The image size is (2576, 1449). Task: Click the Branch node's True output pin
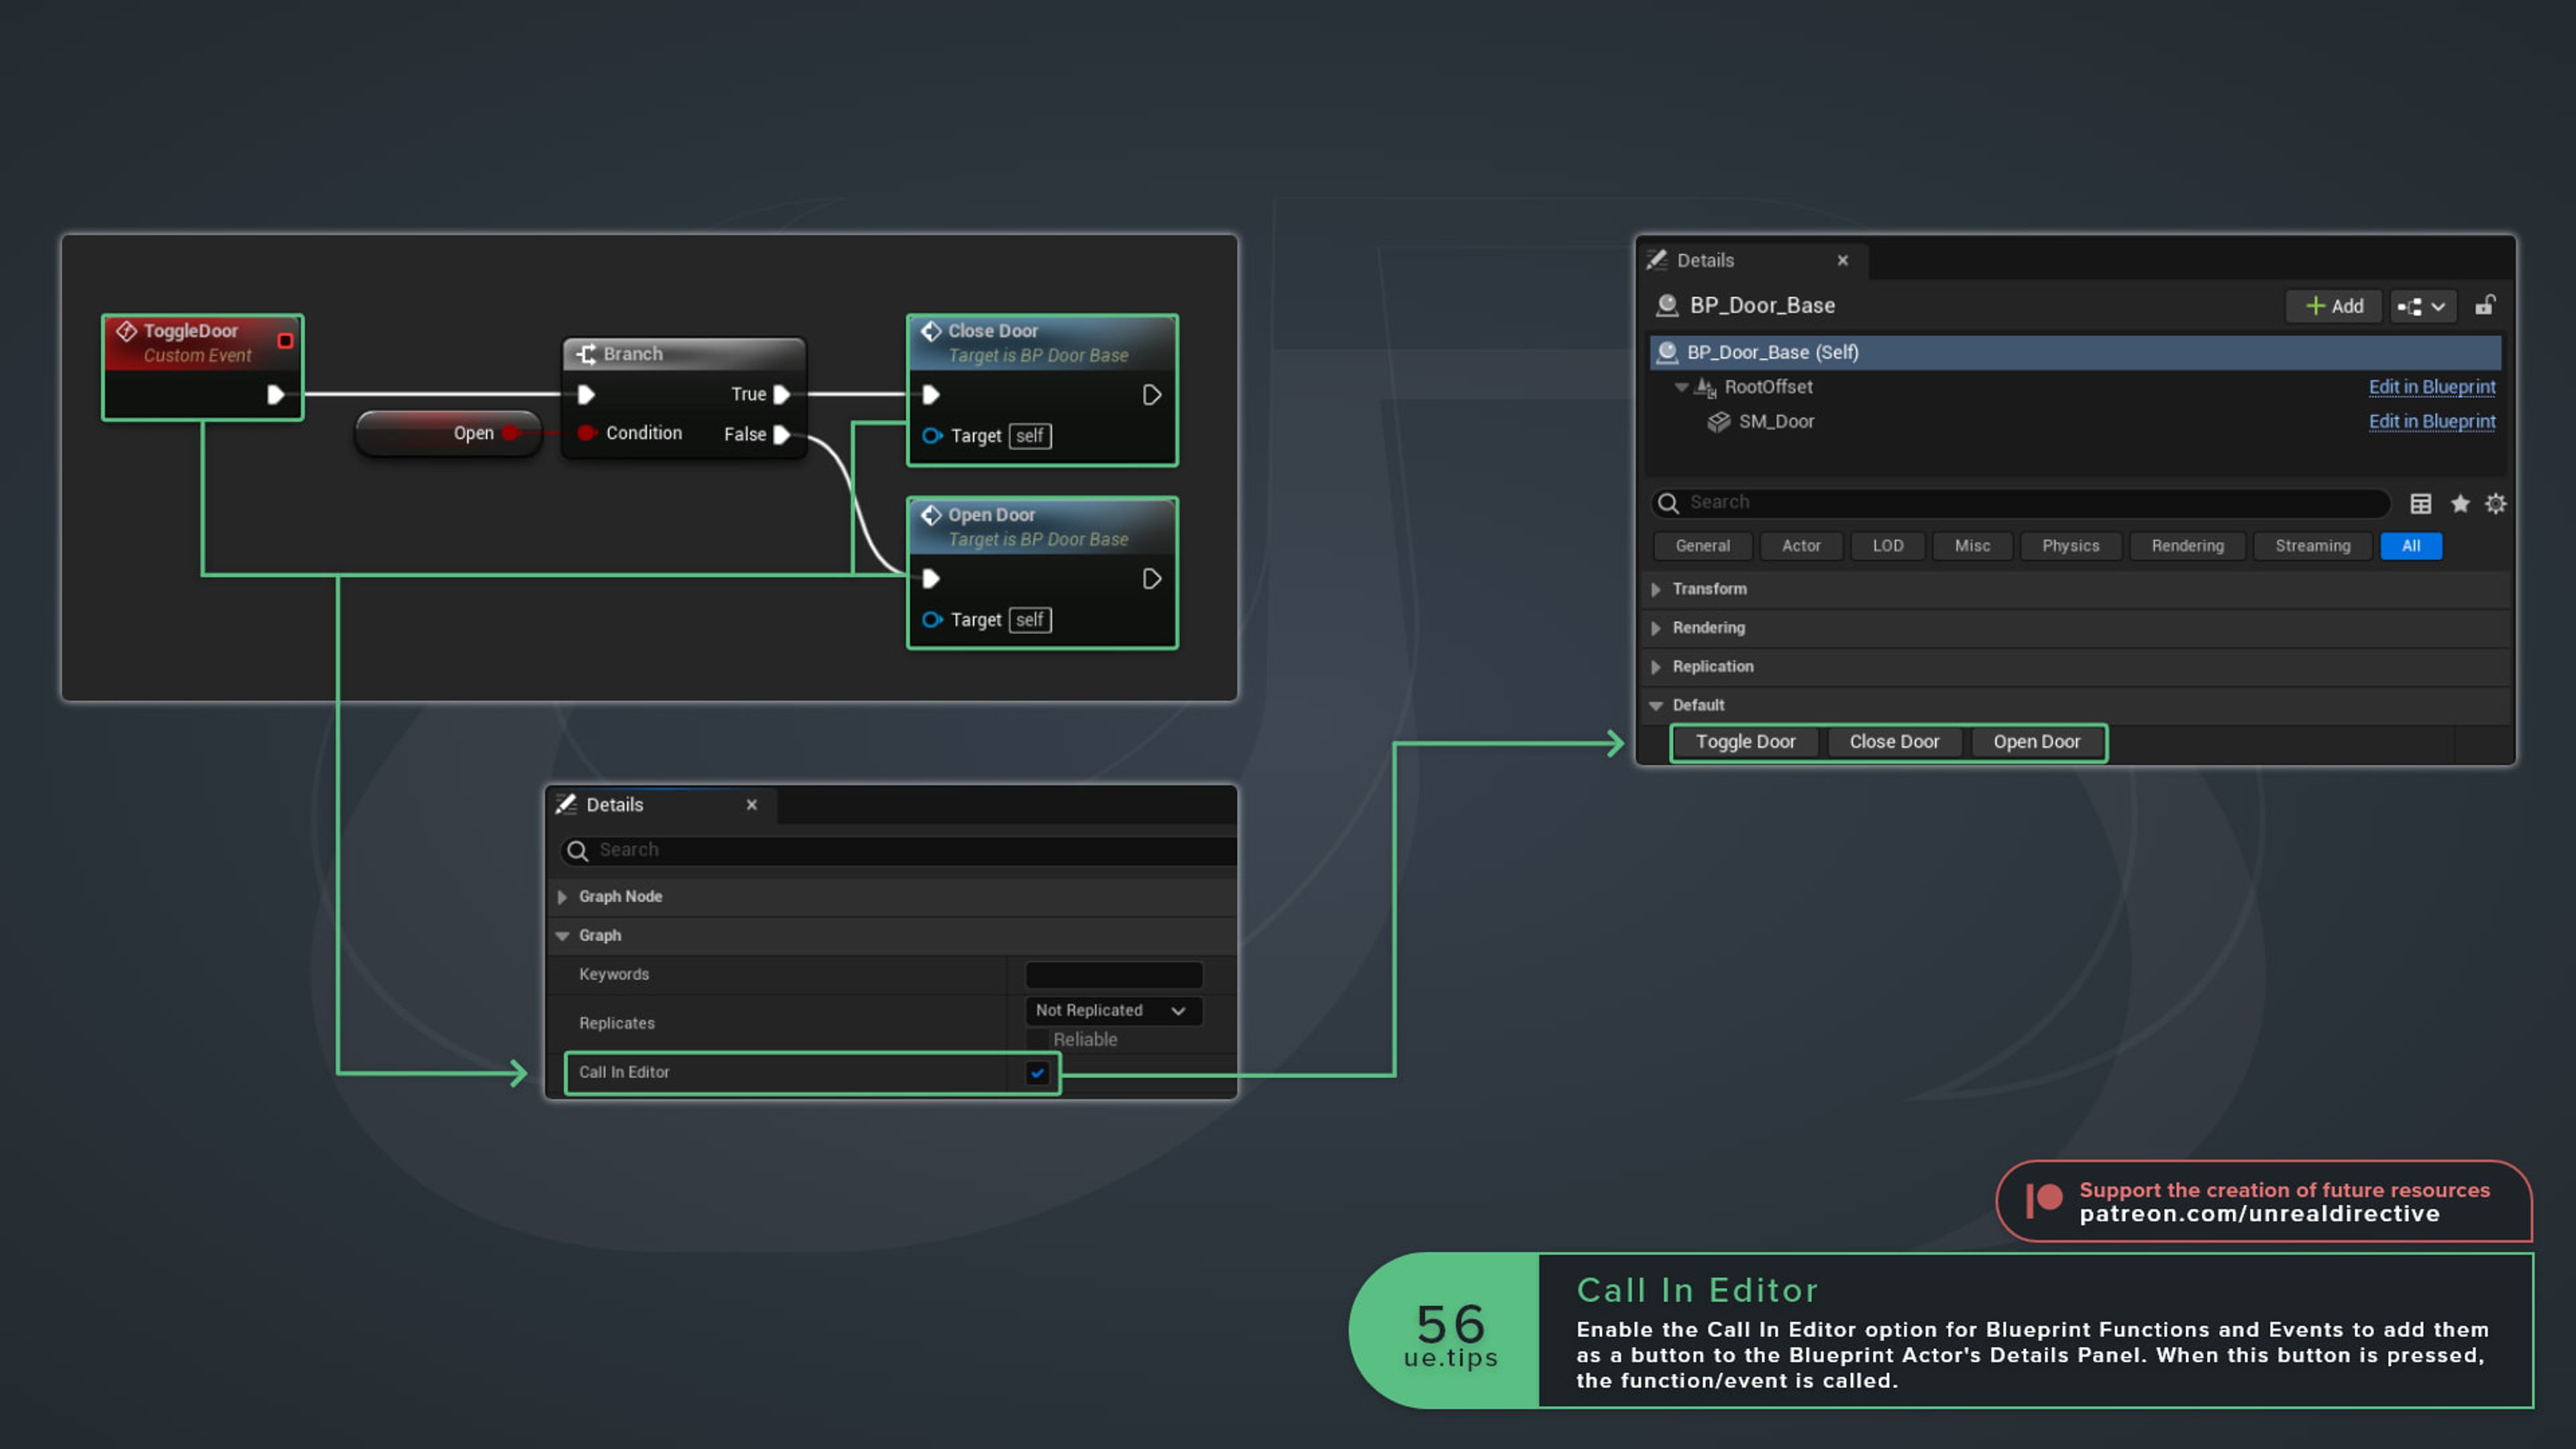pos(782,394)
